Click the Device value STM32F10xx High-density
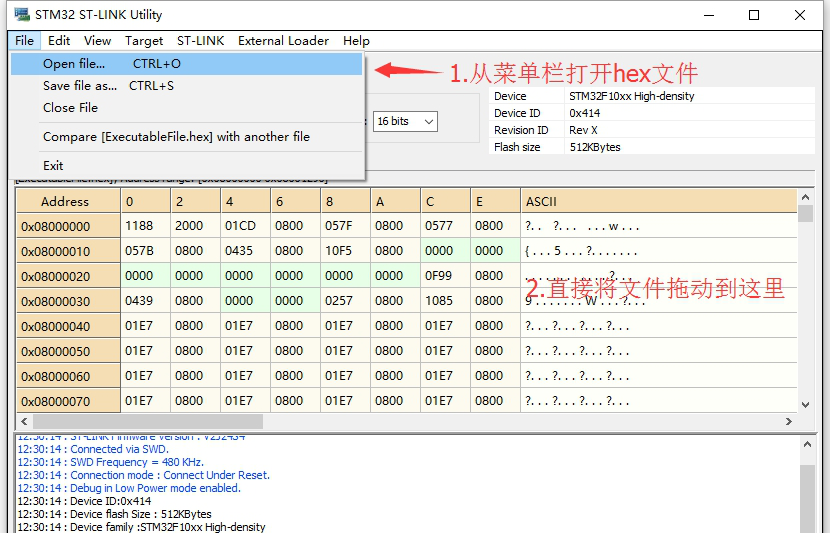The height and width of the screenshot is (554, 830). [631, 96]
